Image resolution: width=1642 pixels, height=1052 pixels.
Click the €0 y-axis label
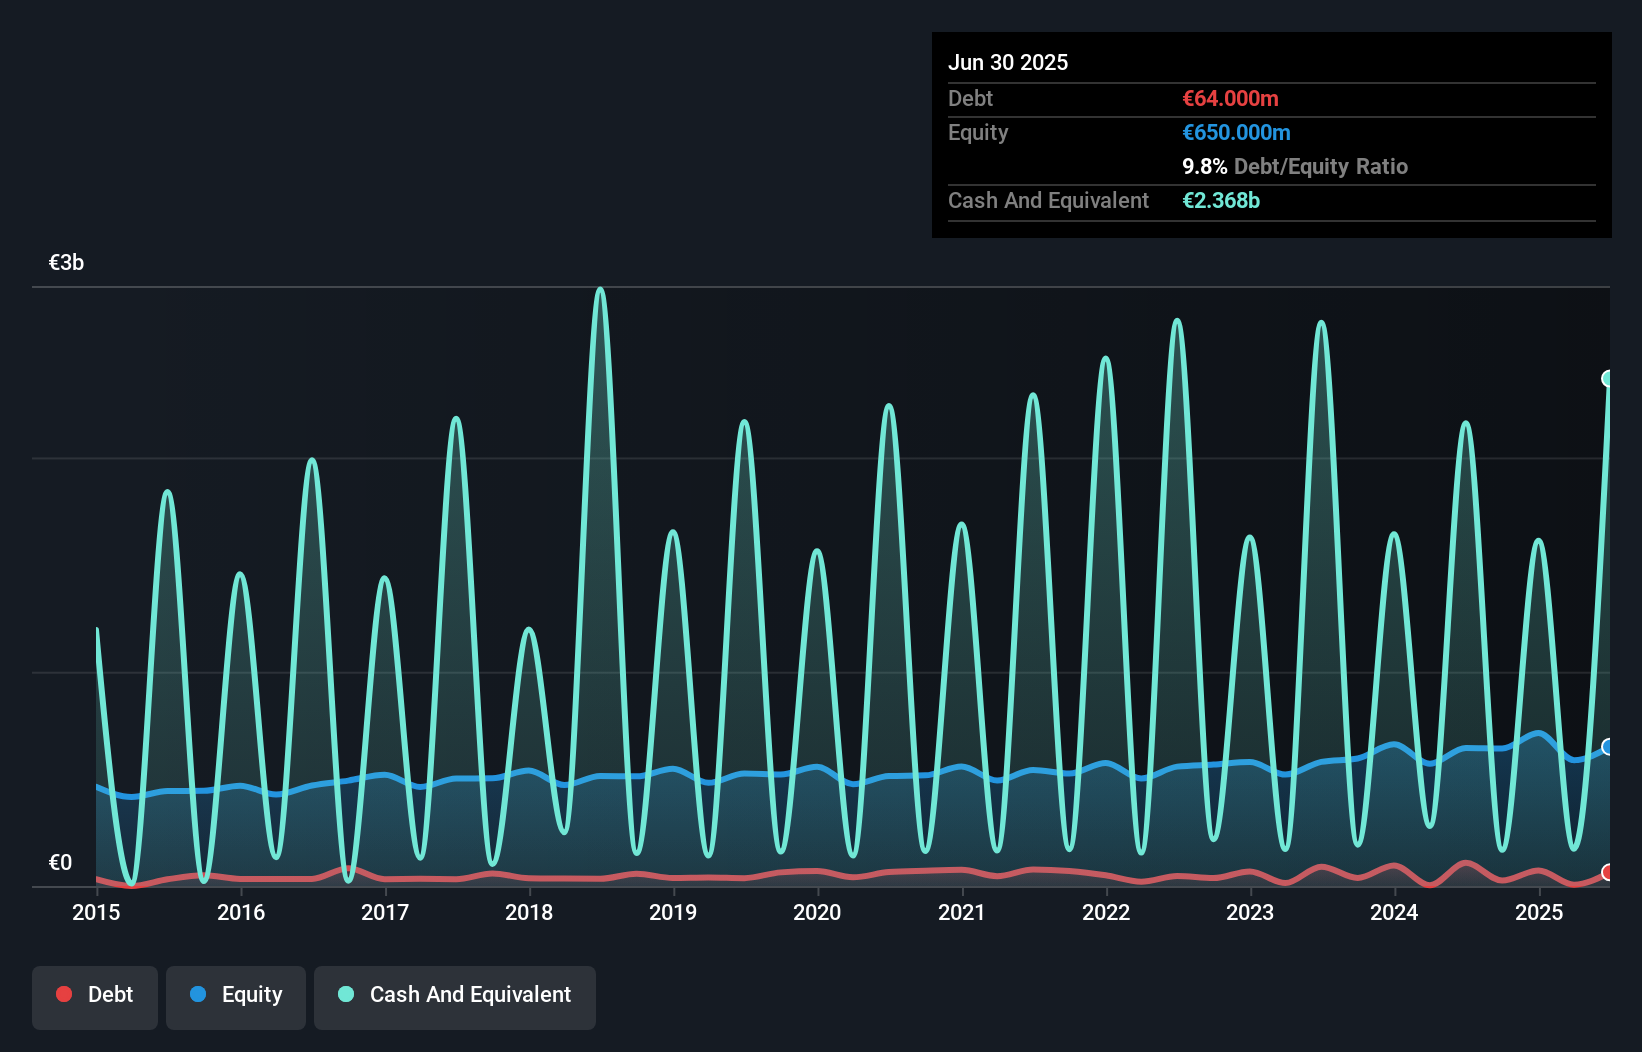[x=60, y=863]
